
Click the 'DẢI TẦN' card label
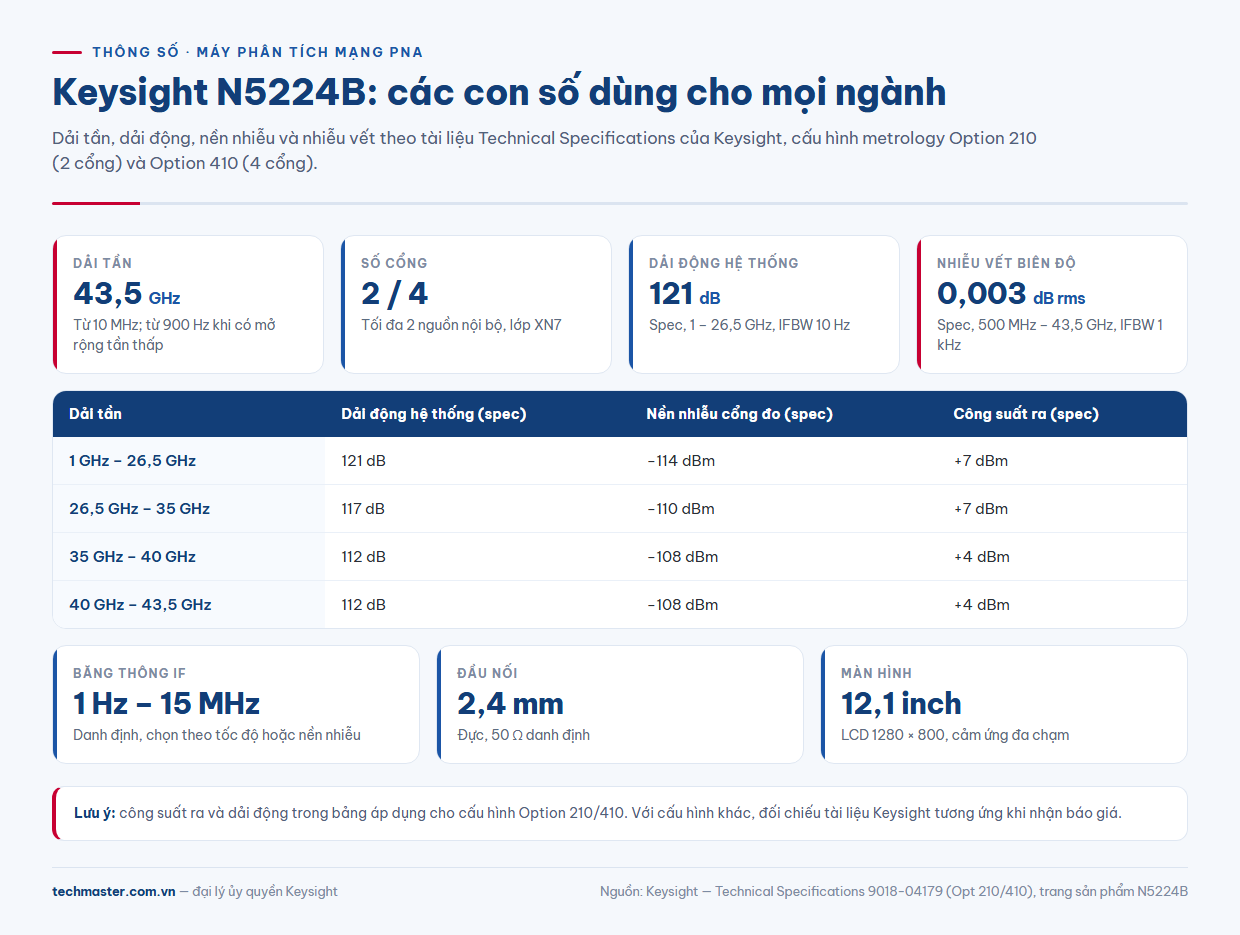pyautogui.click(x=102, y=263)
